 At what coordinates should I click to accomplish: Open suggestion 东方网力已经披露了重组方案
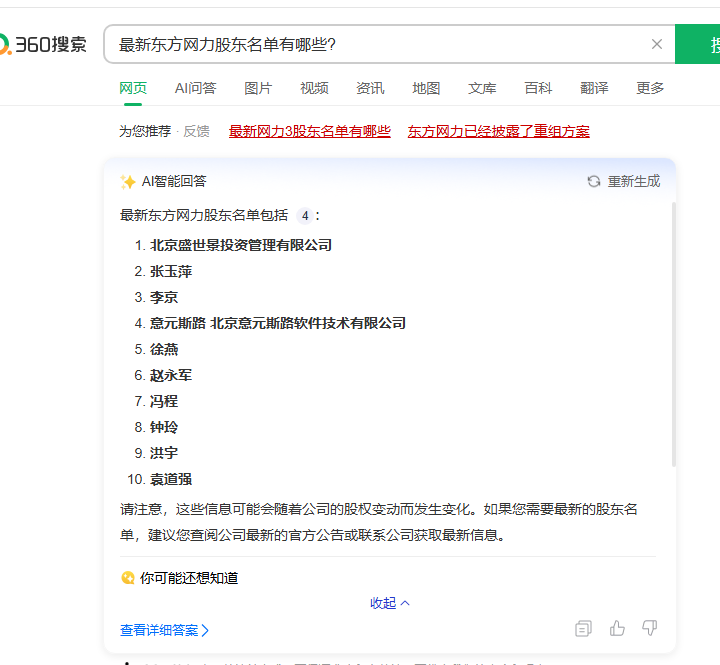coord(499,131)
